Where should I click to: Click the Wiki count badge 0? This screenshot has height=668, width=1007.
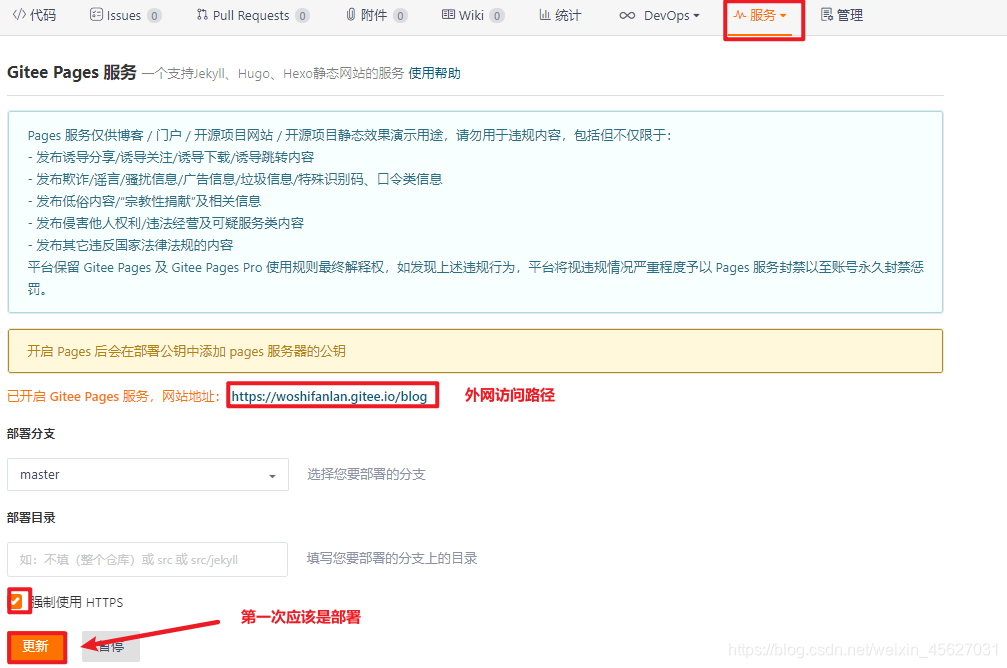(x=497, y=15)
